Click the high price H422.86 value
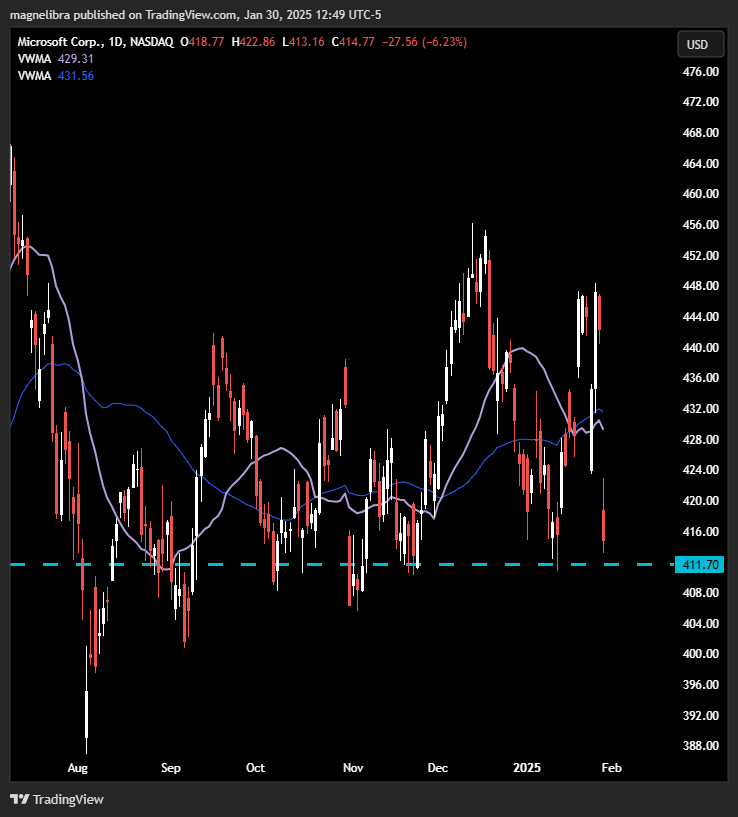Viewport: 738px width, 817px height. [253, 42]
